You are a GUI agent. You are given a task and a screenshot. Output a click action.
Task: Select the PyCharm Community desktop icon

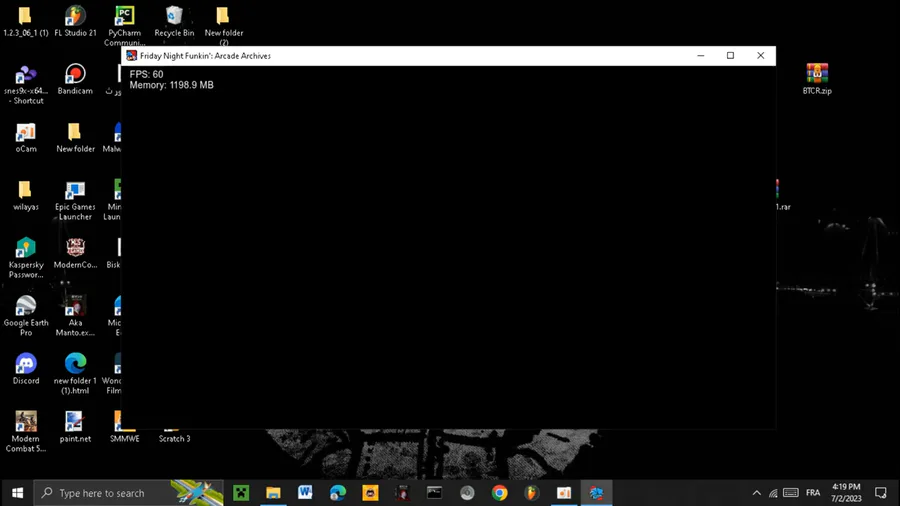click(x=125, y=26)
